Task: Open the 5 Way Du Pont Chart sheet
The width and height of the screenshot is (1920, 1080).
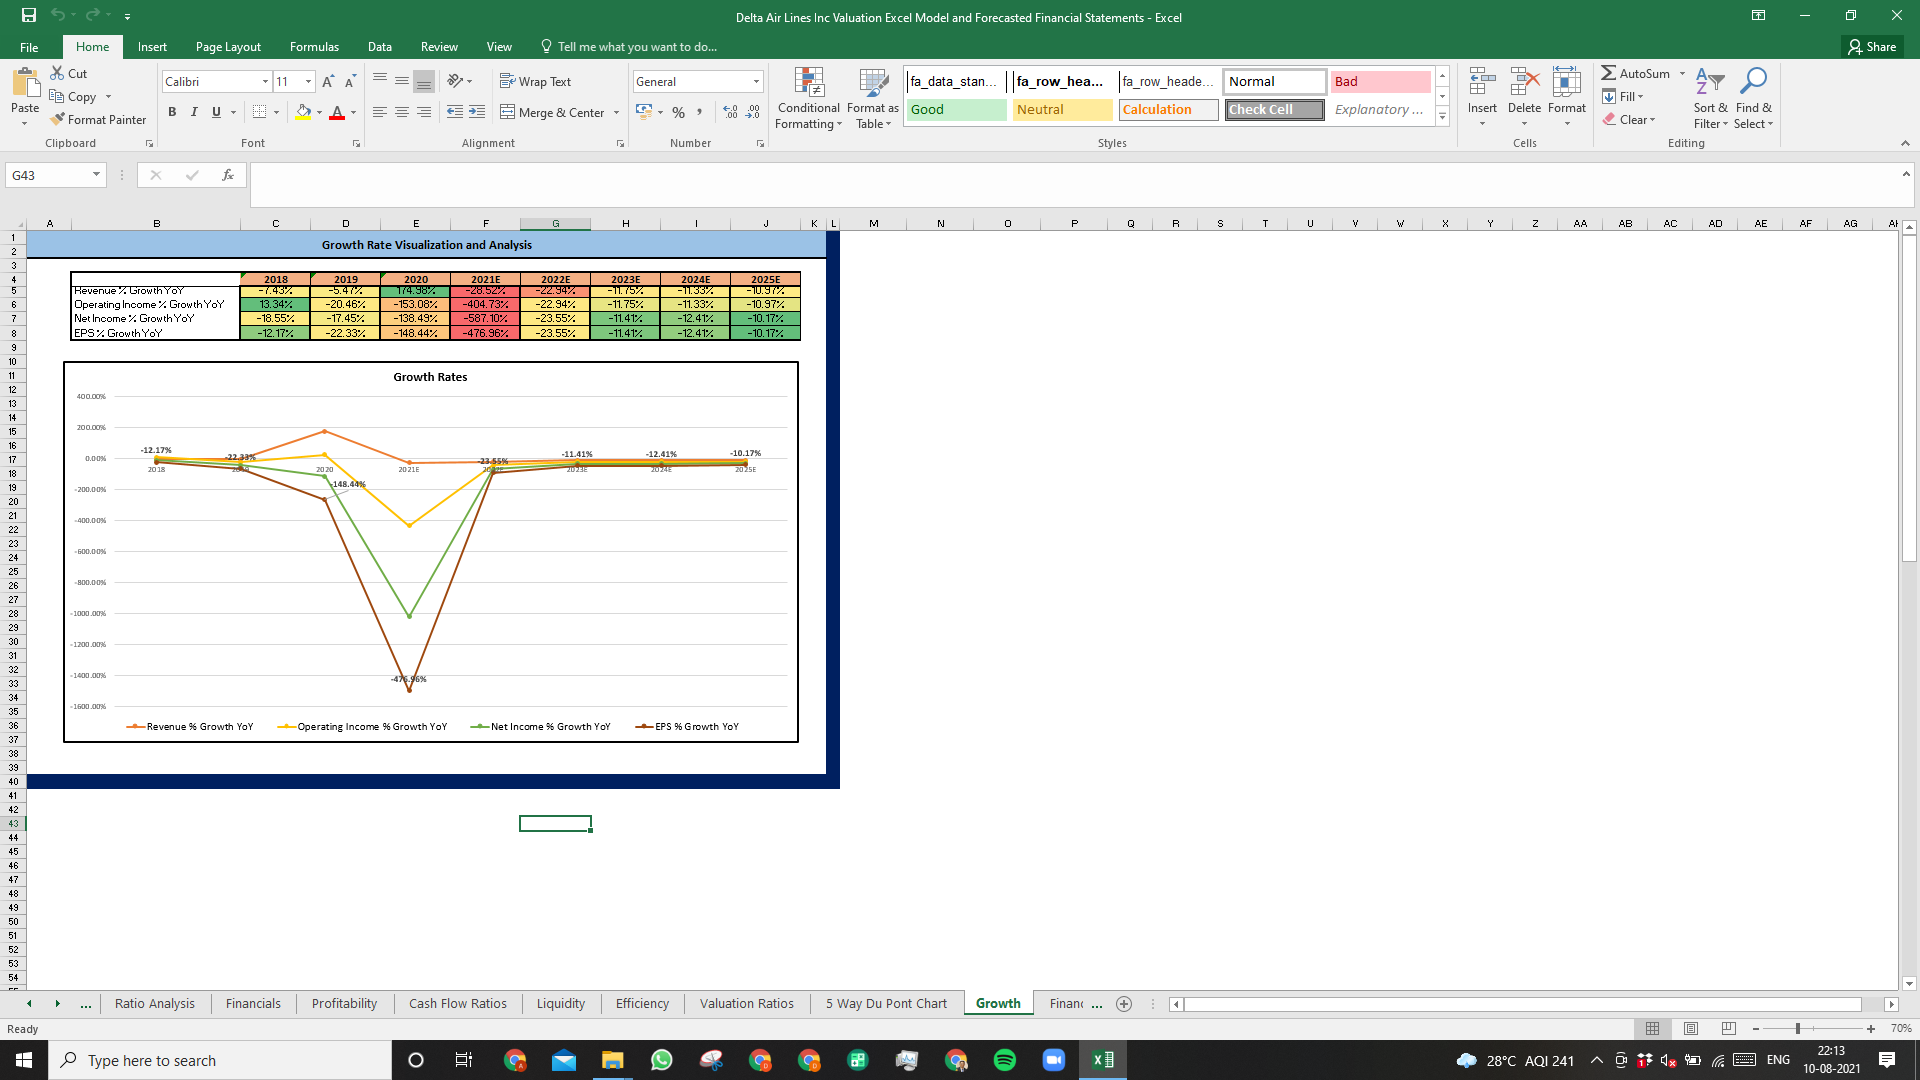Action: 886,1004
